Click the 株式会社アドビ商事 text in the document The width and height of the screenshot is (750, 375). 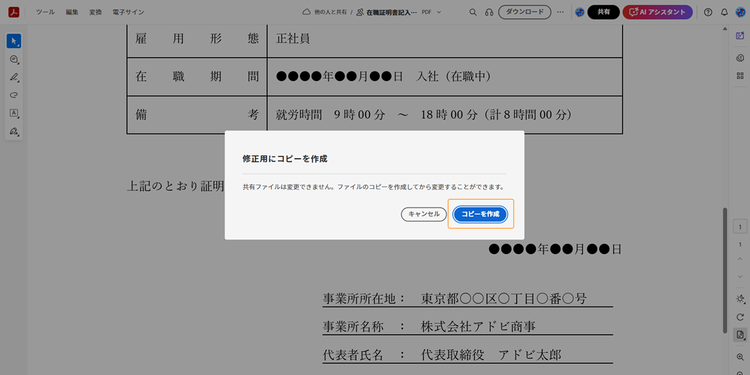[x=478, y=327]
